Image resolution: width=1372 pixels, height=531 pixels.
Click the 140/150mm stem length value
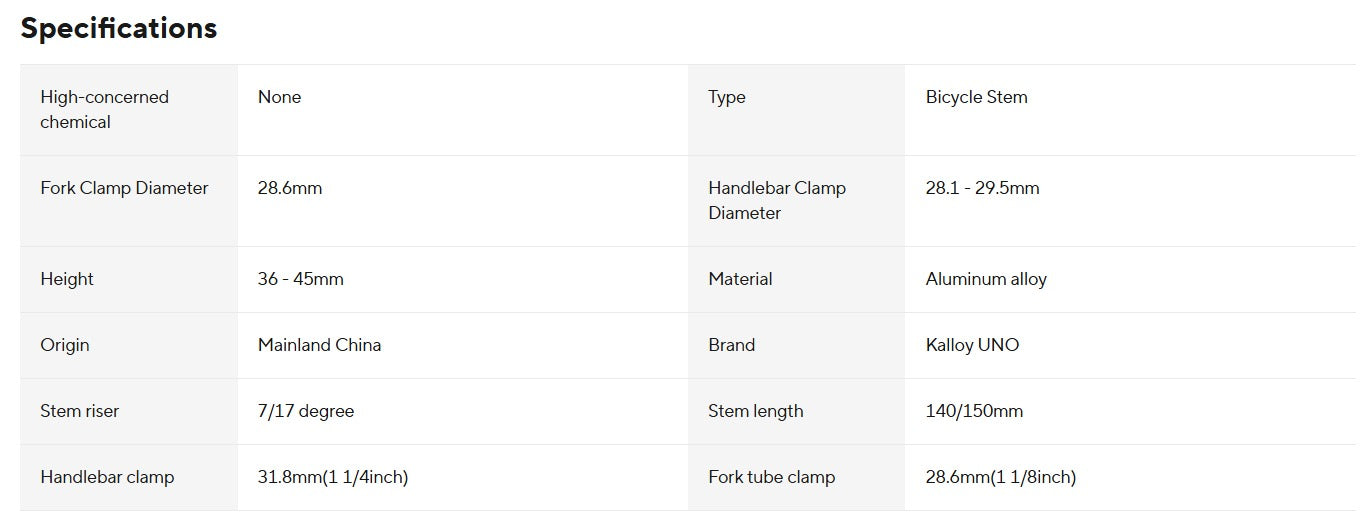coord(974,411)
